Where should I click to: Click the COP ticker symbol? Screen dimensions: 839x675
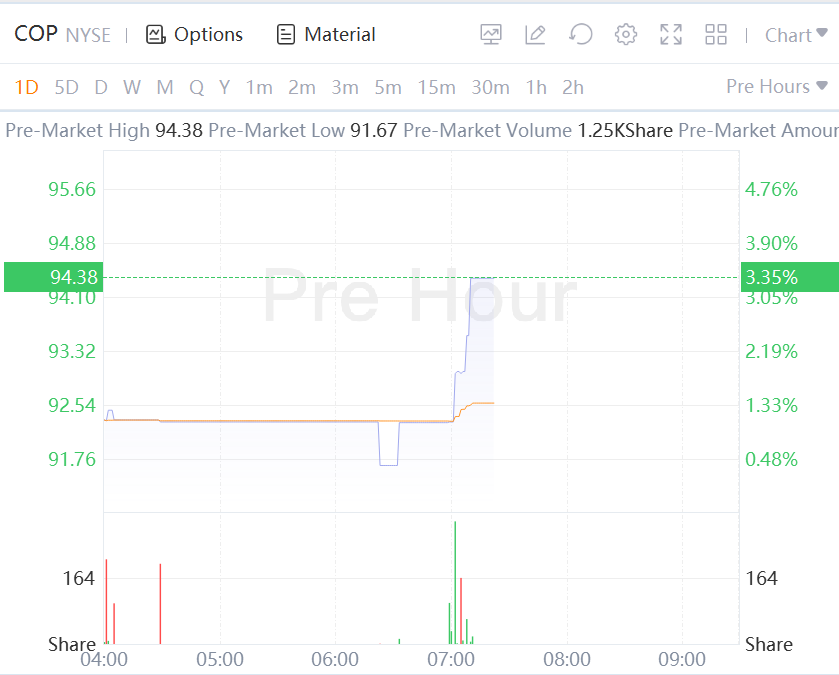click(x=36, y=34)
